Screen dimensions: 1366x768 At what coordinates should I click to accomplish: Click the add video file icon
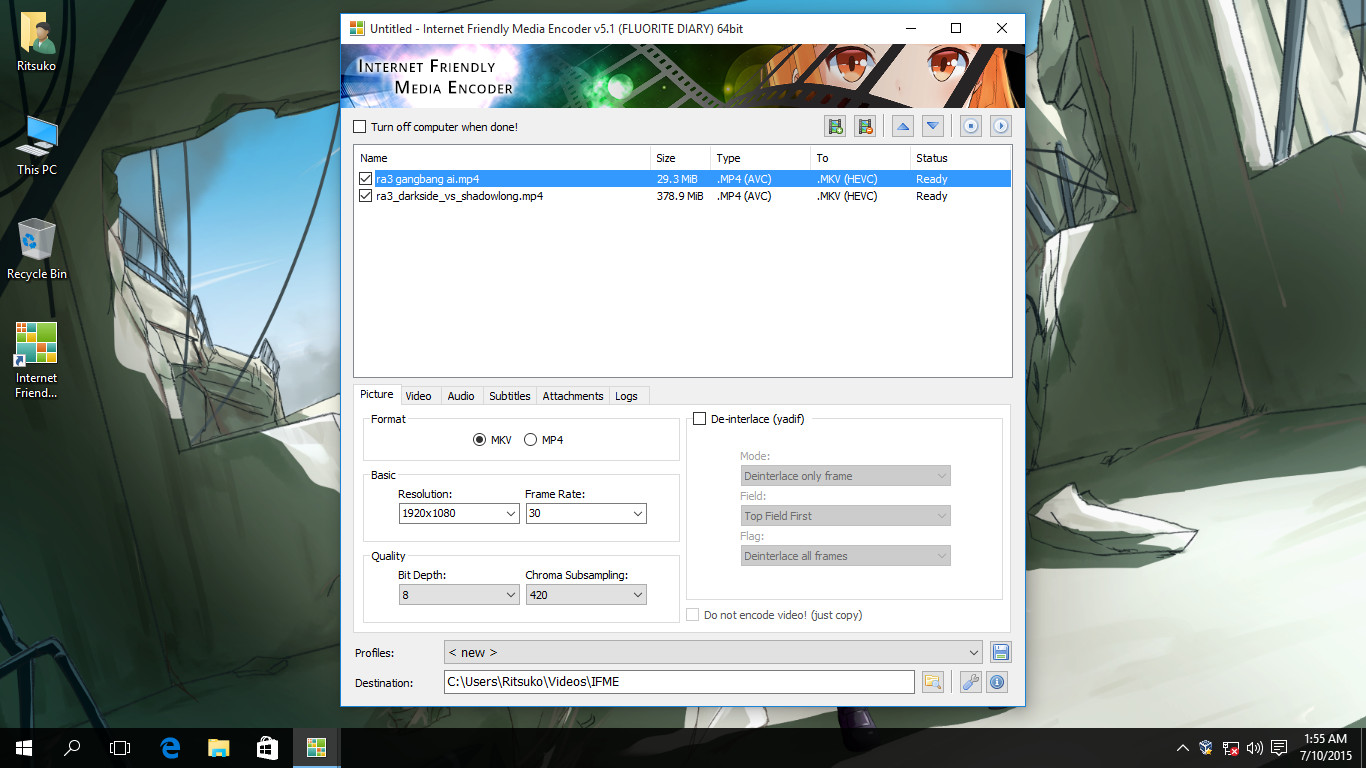[835, 126]
